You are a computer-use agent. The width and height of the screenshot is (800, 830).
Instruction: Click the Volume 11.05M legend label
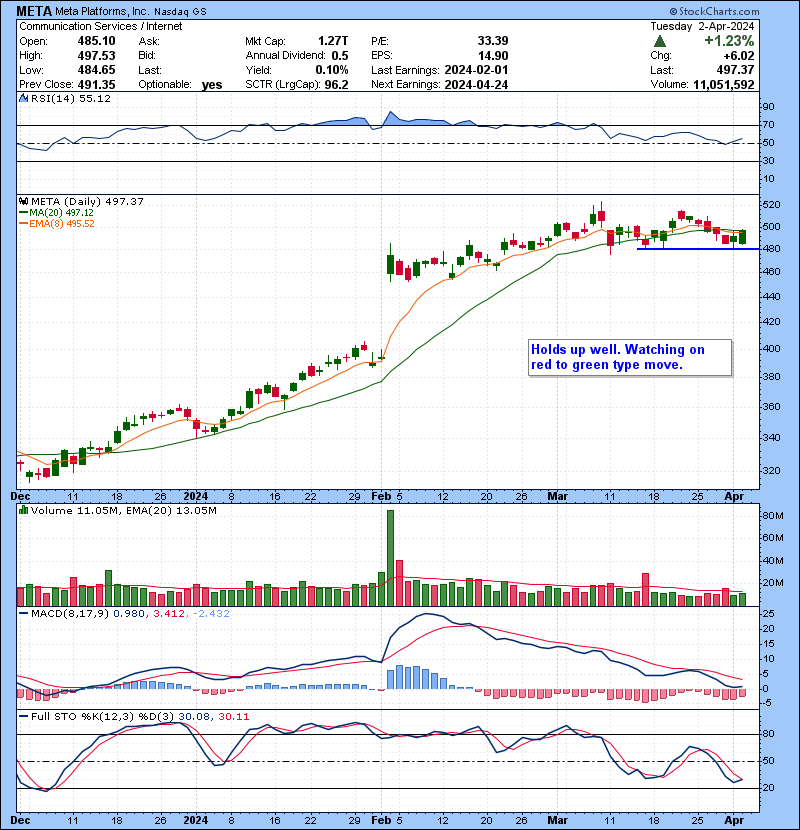pos(75,510)
